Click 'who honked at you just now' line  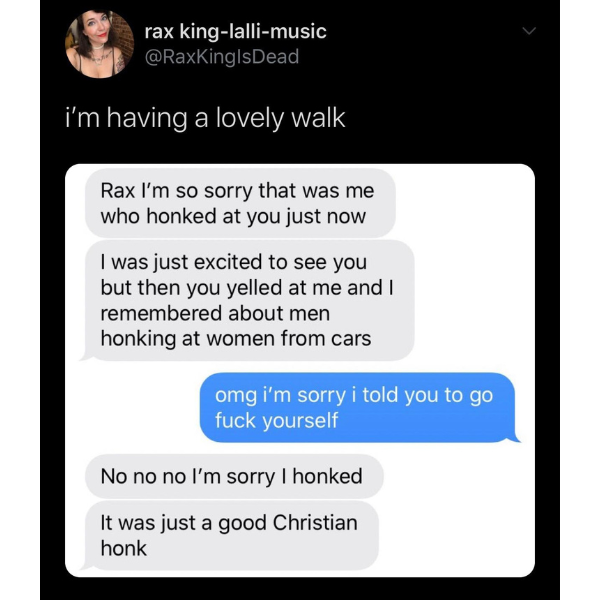coord(233,216)
